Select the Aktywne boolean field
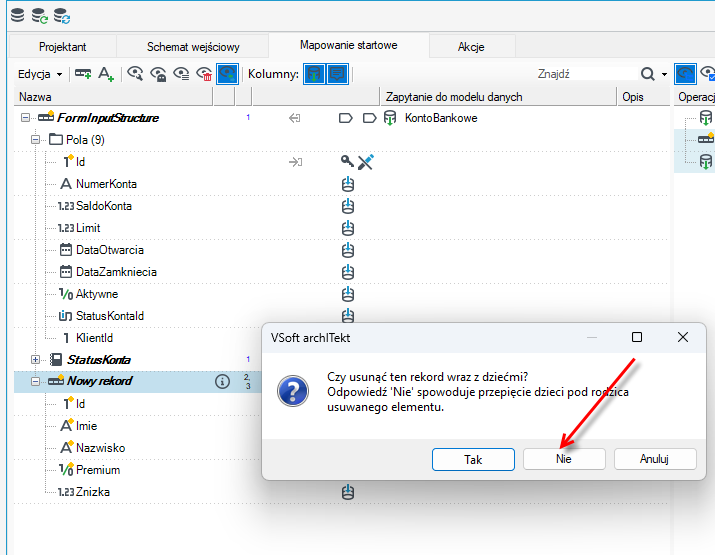The height and width of the screenshot is (555, 715). 97,294
